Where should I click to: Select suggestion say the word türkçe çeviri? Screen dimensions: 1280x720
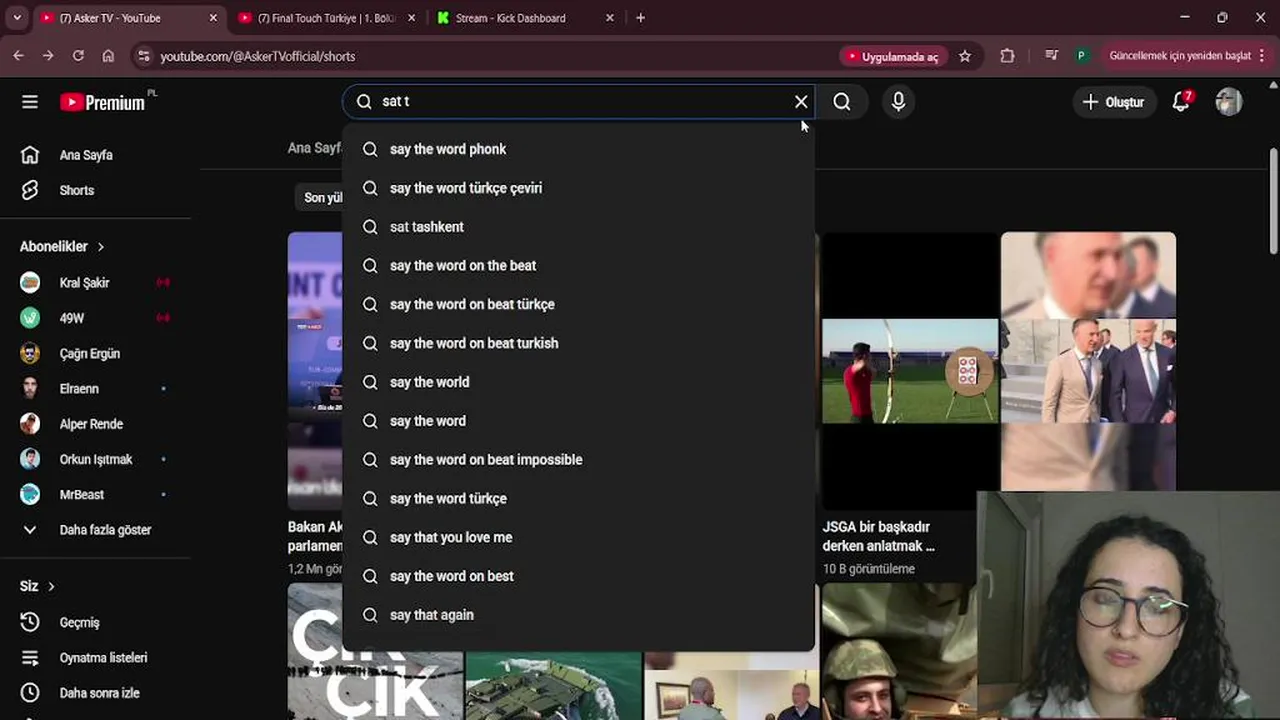(x=578, y=188)
